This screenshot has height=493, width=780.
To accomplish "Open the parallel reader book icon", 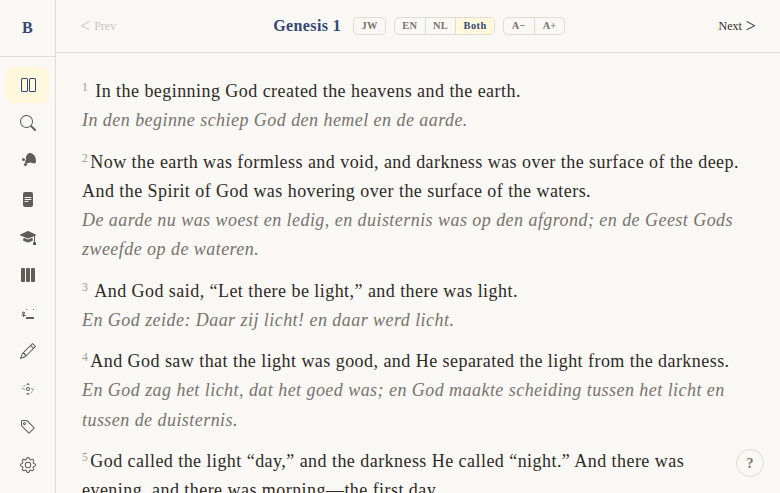I will pos(28,85).
